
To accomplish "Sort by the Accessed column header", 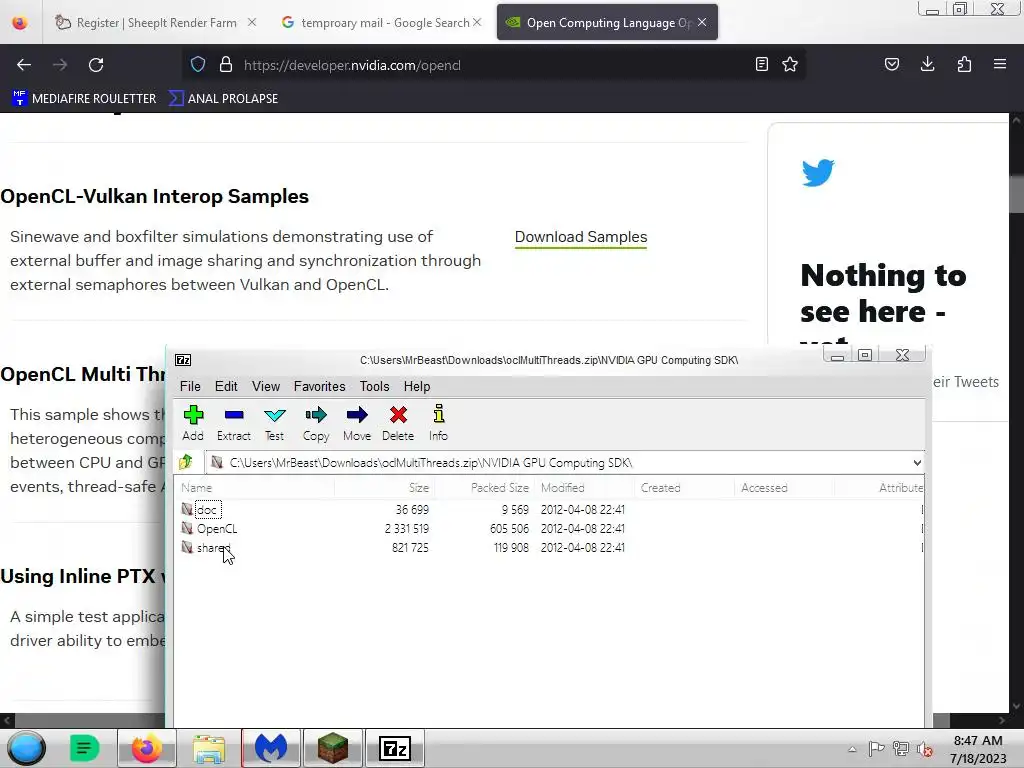I will pyautogui.click(x=784, y=487).
